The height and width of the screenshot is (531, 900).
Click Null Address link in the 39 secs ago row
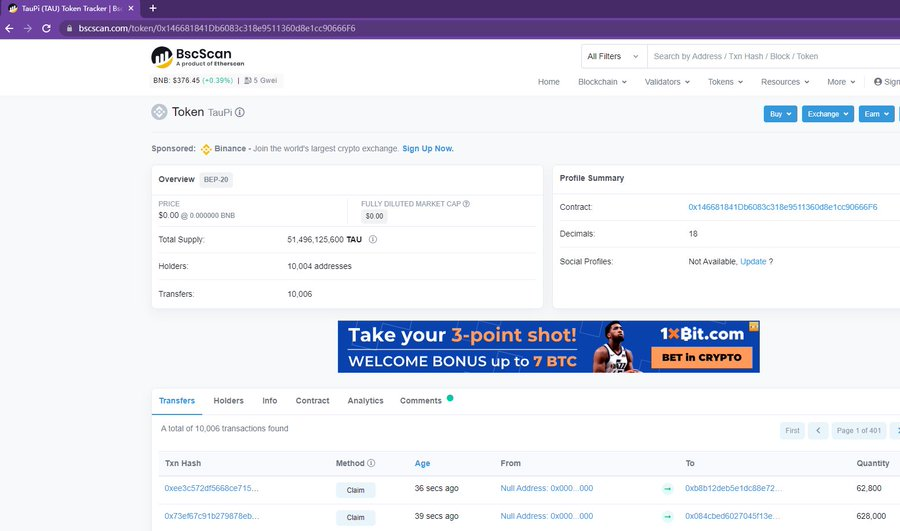546,516
